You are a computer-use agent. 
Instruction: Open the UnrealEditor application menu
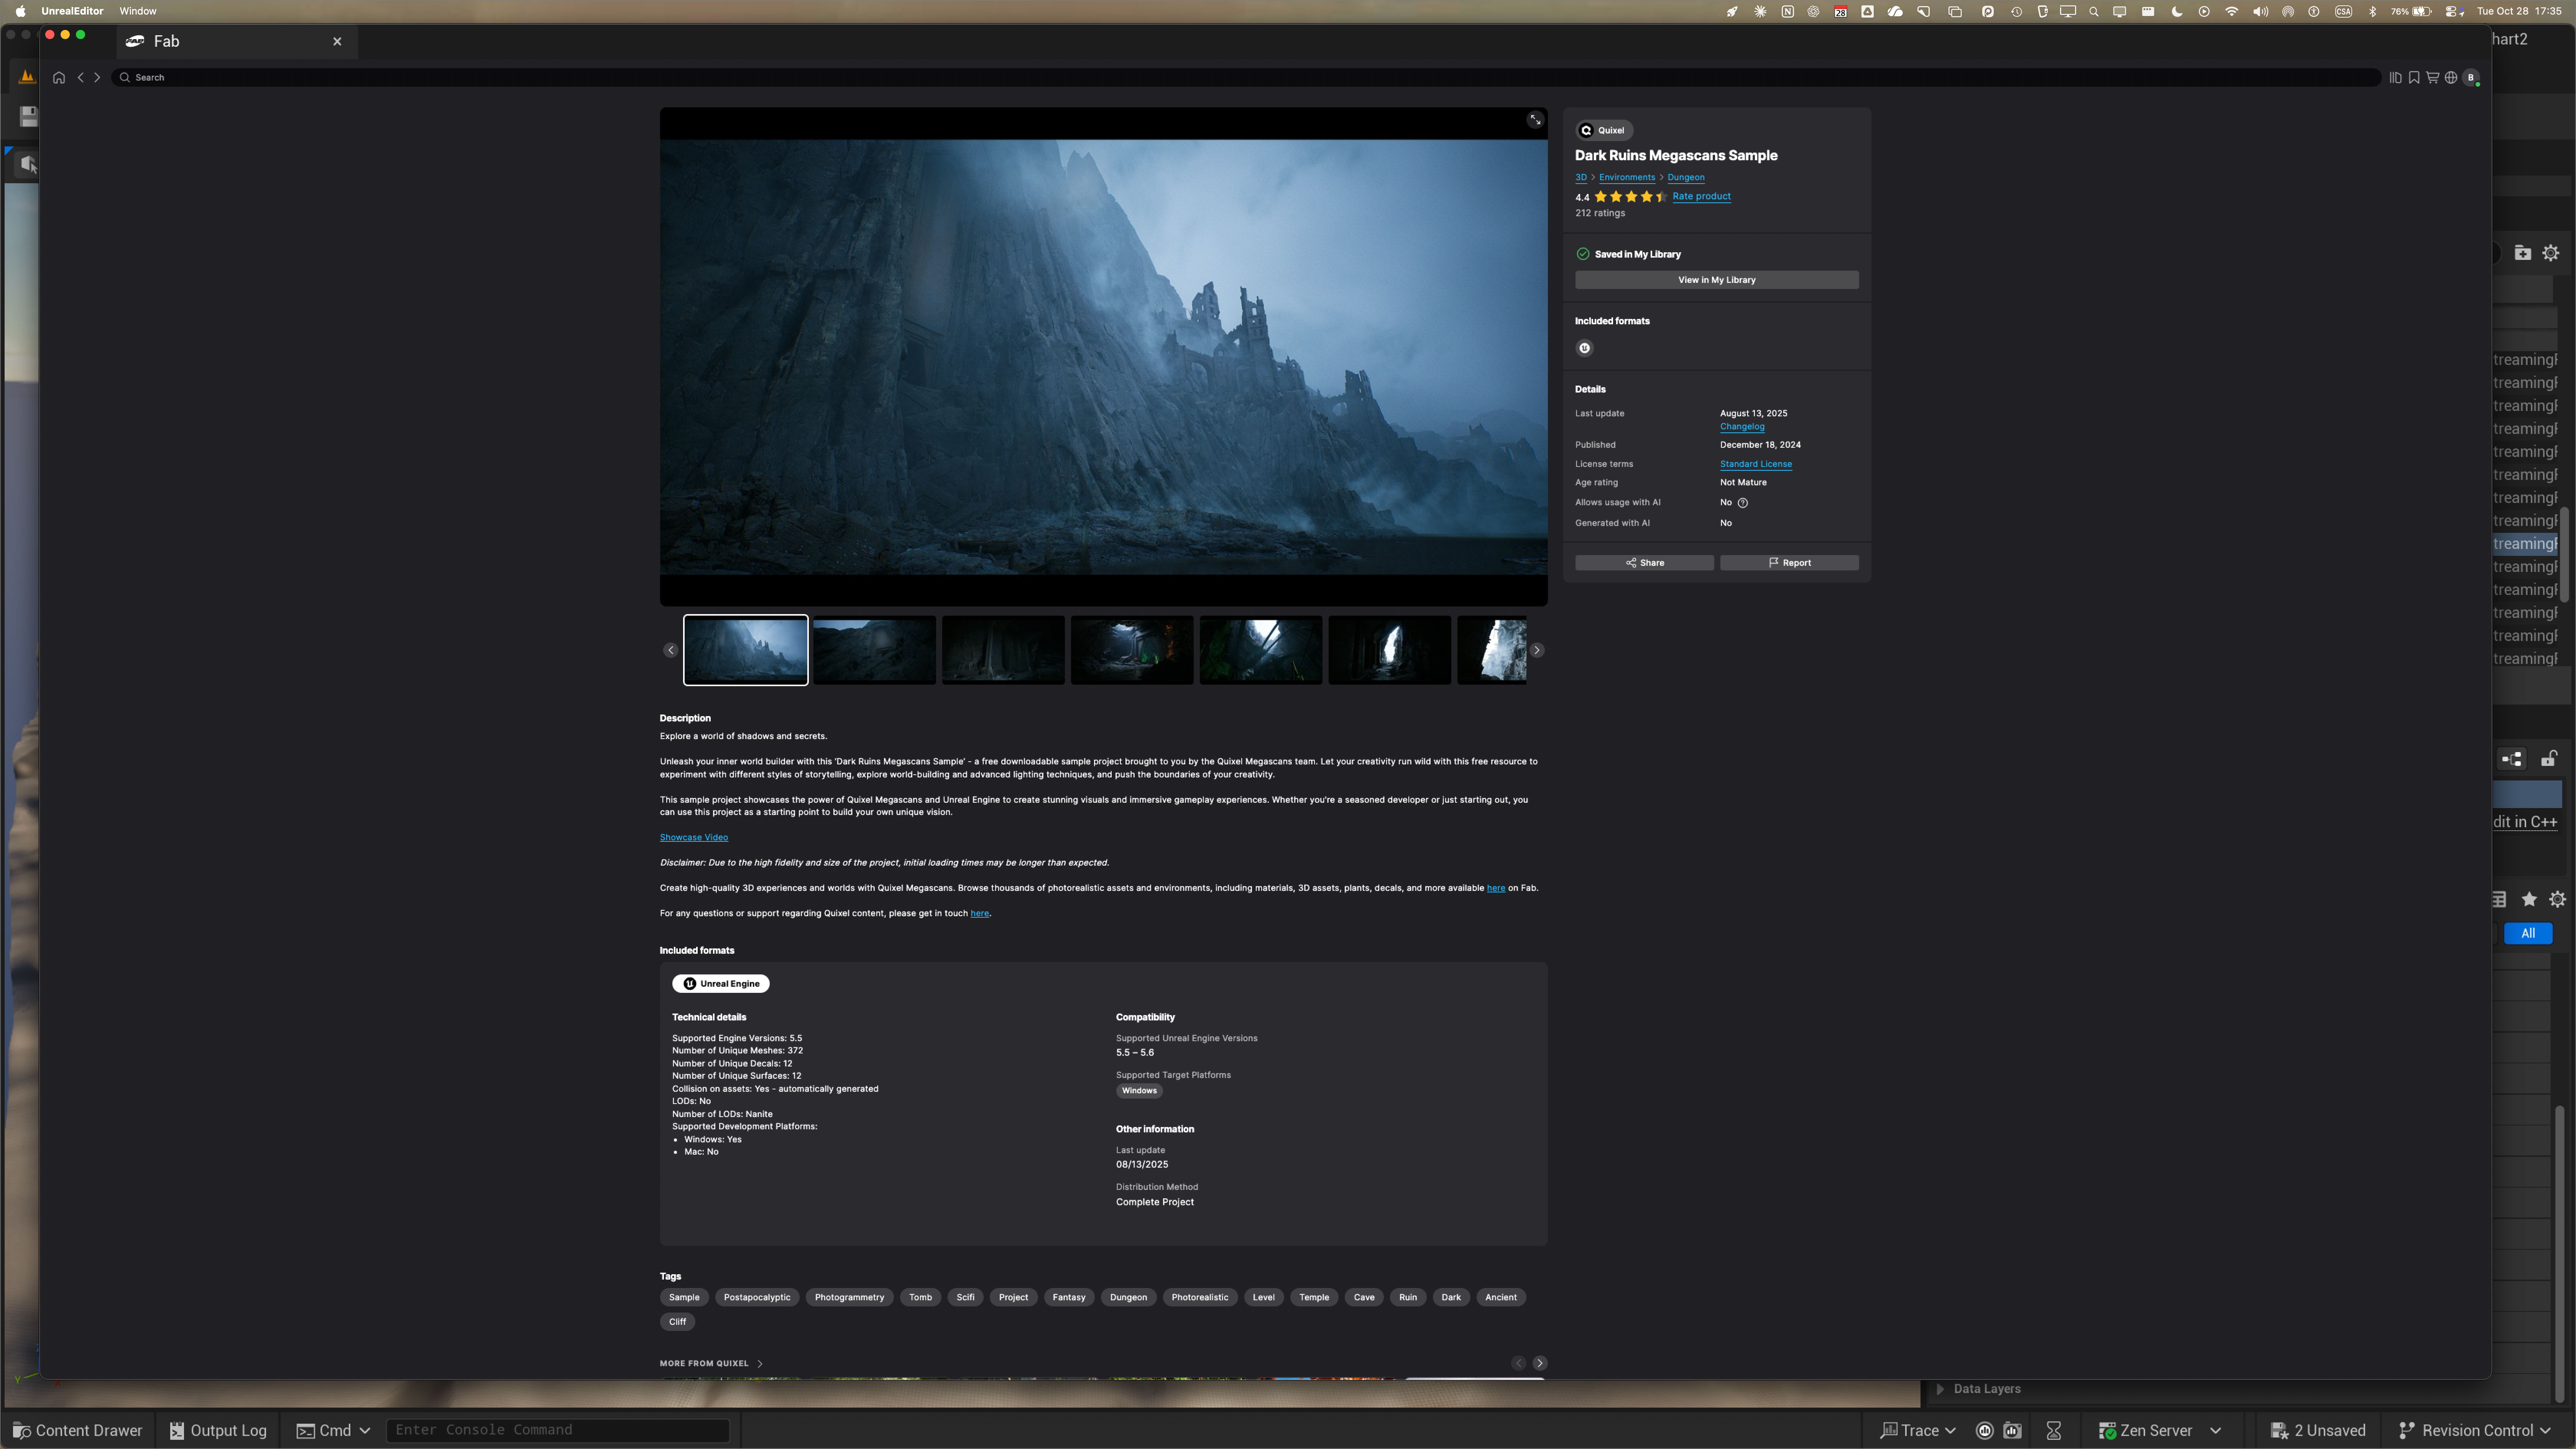point(72,11)
